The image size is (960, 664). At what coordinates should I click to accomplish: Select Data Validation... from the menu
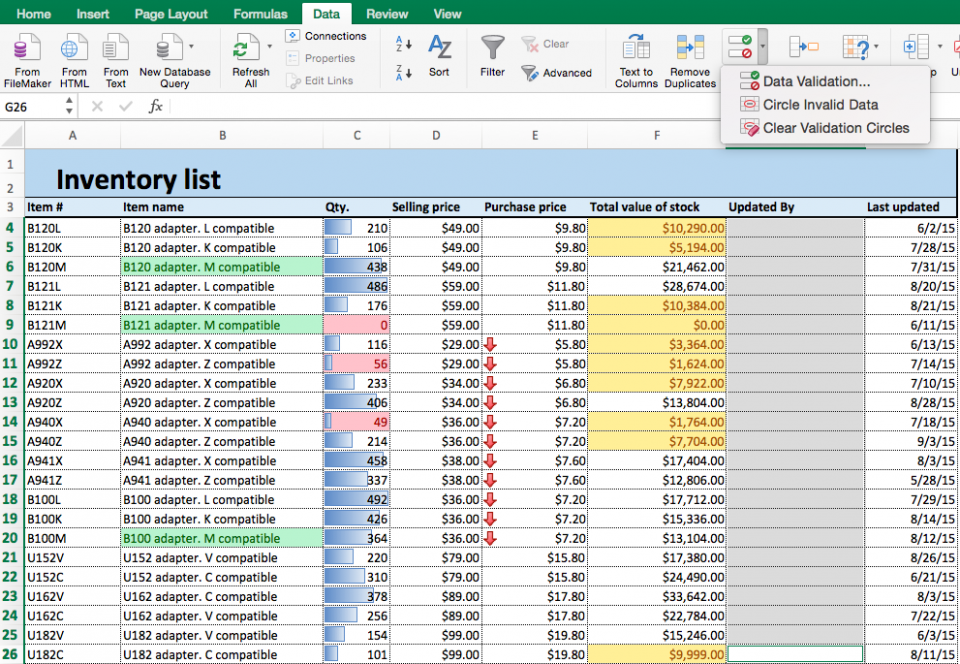[816, 82]
